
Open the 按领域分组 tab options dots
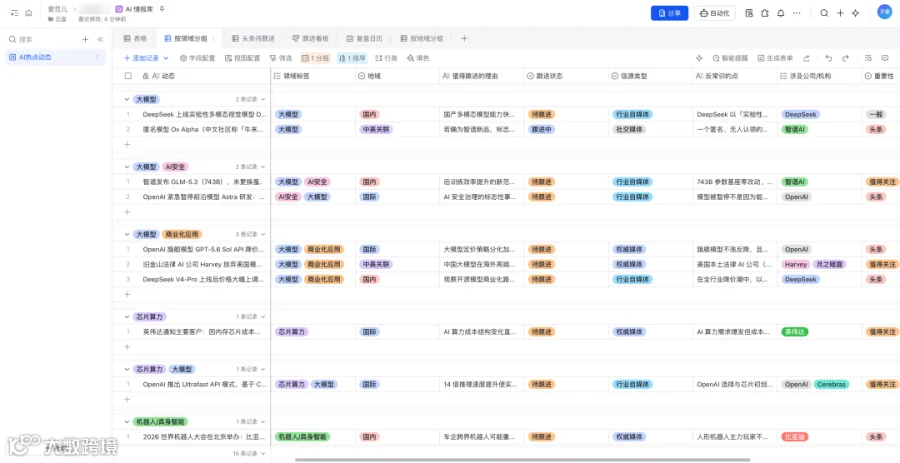[214, 38]
